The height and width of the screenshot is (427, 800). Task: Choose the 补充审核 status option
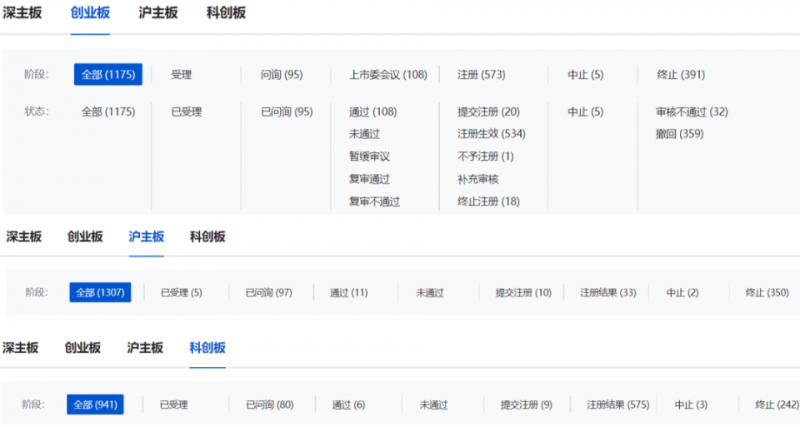tap(478, 180)
